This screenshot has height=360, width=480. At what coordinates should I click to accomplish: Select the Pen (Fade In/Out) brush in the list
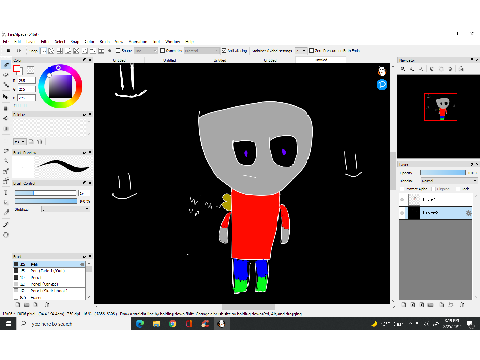tap(48, 271)
